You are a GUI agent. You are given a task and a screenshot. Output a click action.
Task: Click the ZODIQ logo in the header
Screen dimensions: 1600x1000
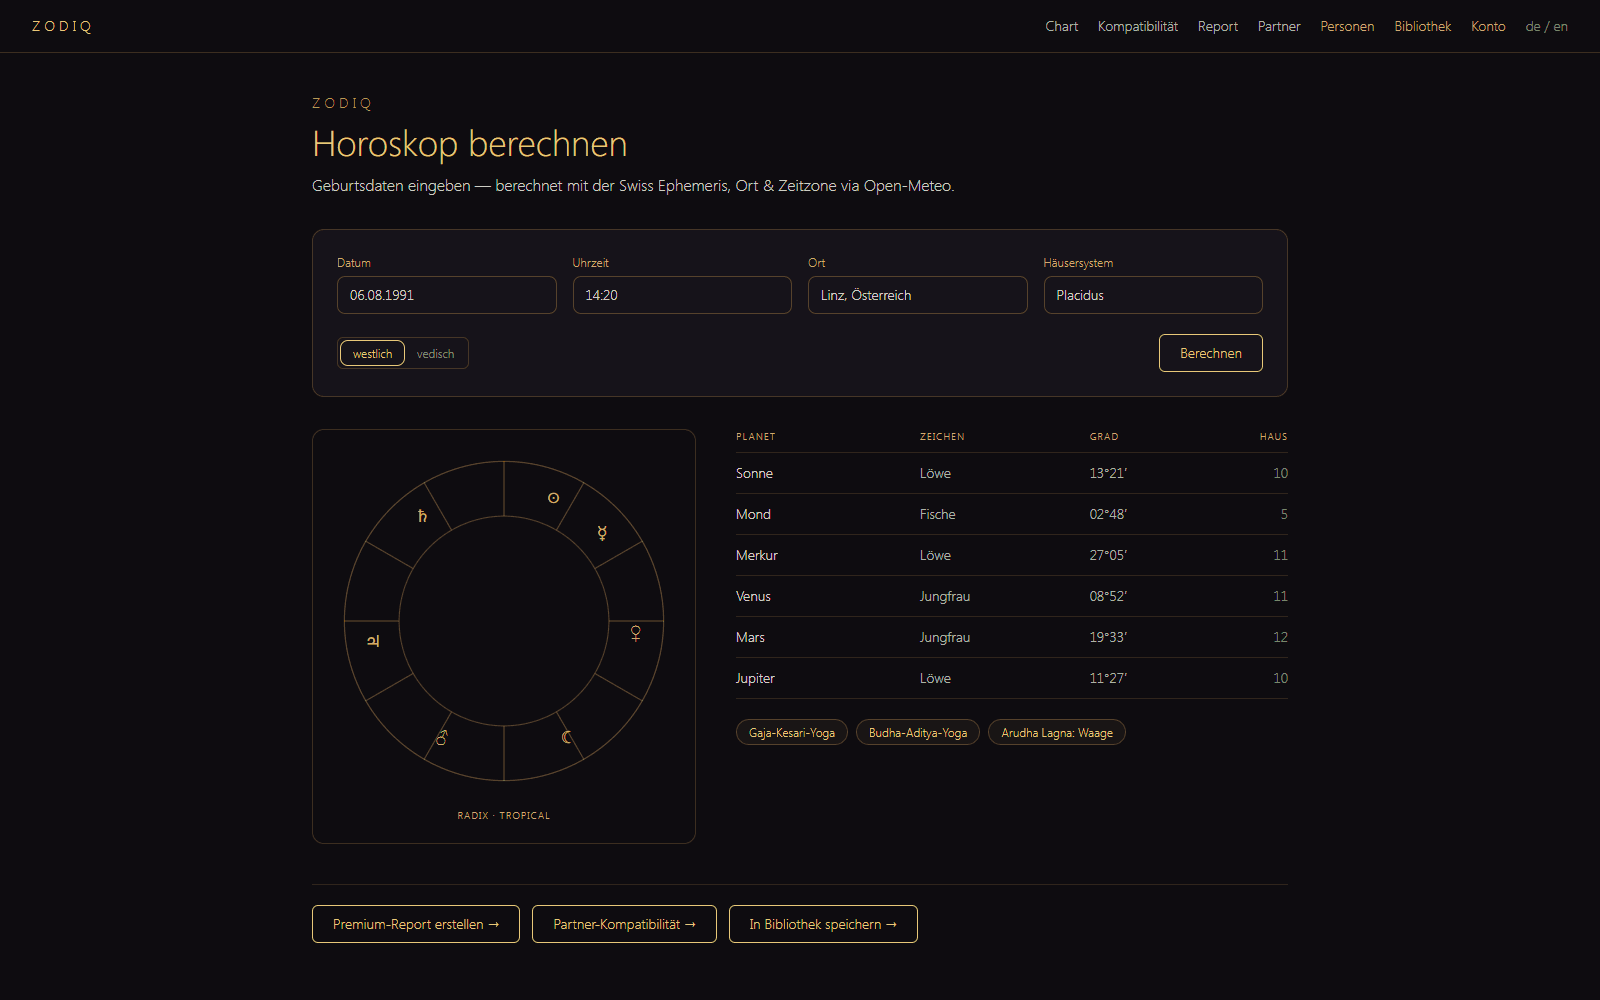[x=62, y=26]
